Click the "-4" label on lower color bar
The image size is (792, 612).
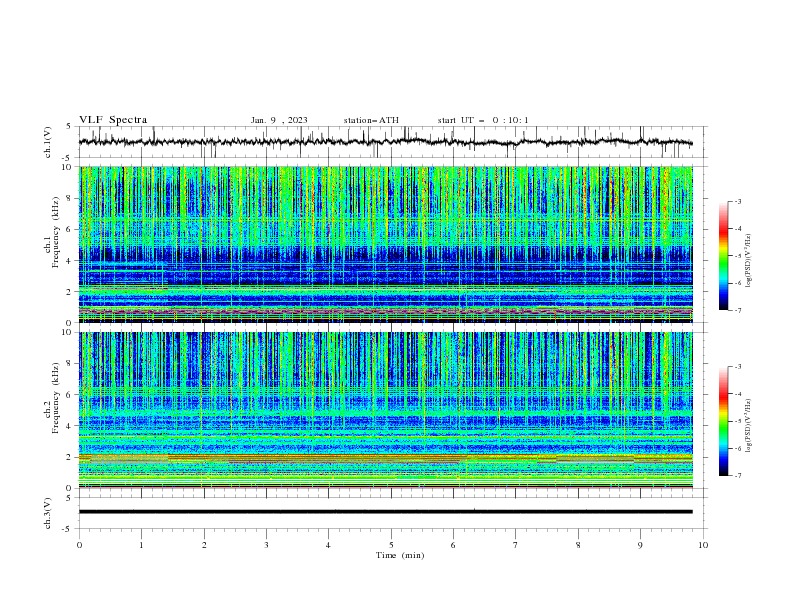tap(737, 394)
